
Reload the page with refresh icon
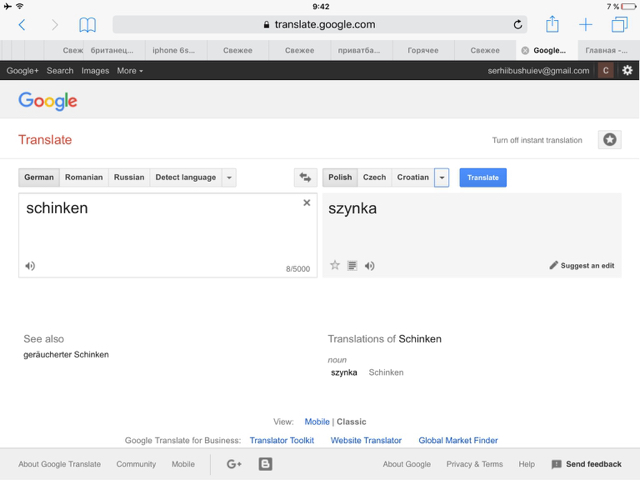(518, 24)
